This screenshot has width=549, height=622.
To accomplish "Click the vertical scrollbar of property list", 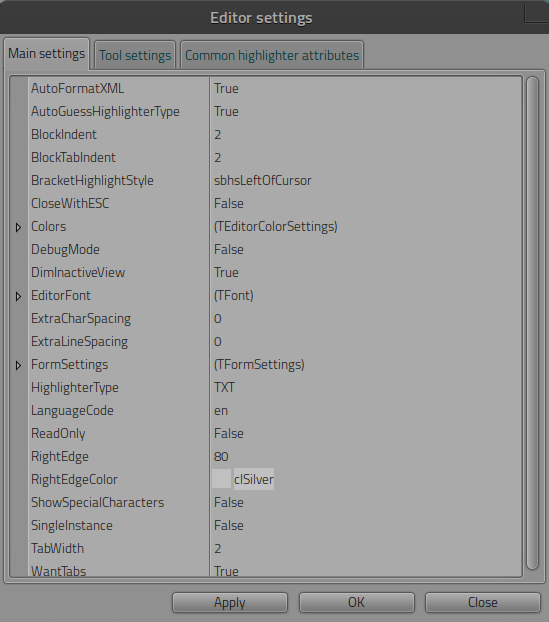I will click(x=532, y=323).
